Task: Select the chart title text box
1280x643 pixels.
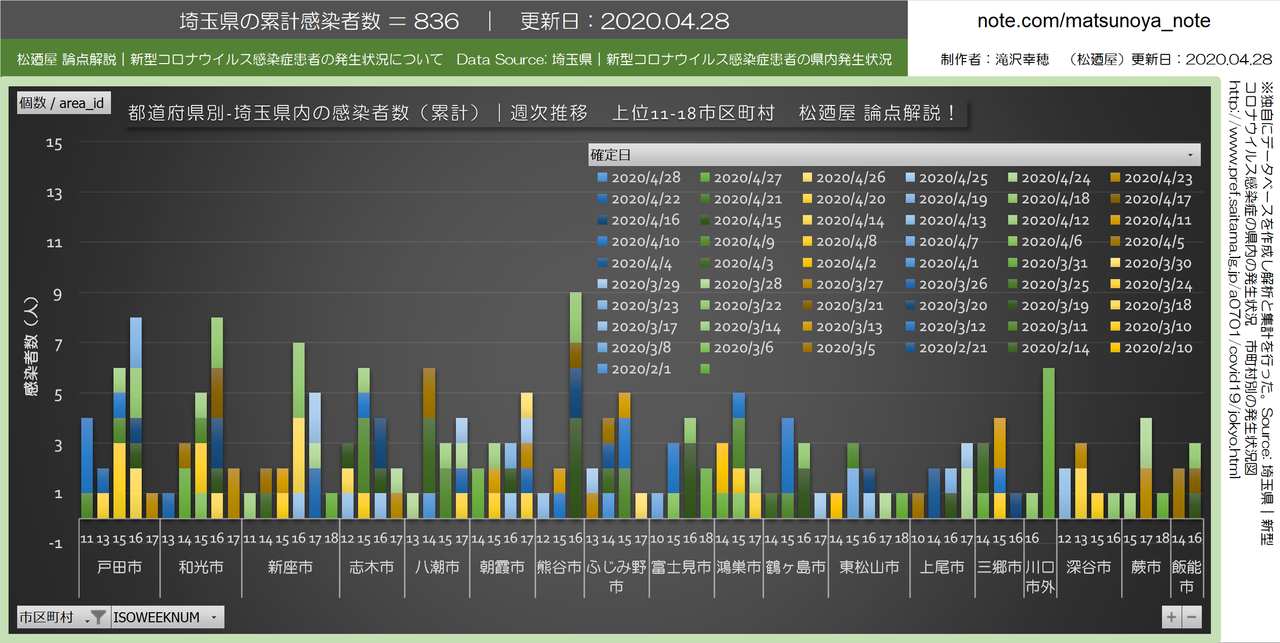Action: [x=542, y=113]
